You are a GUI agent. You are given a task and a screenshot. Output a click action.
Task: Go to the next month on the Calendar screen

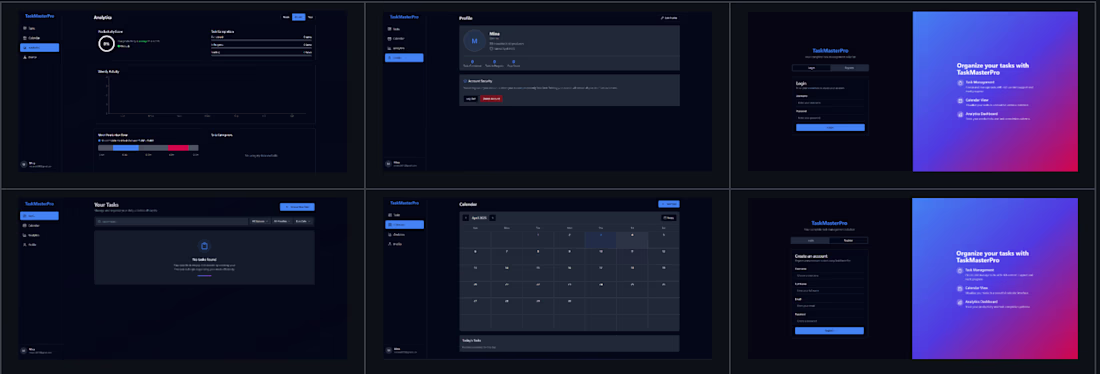(492, 218)
